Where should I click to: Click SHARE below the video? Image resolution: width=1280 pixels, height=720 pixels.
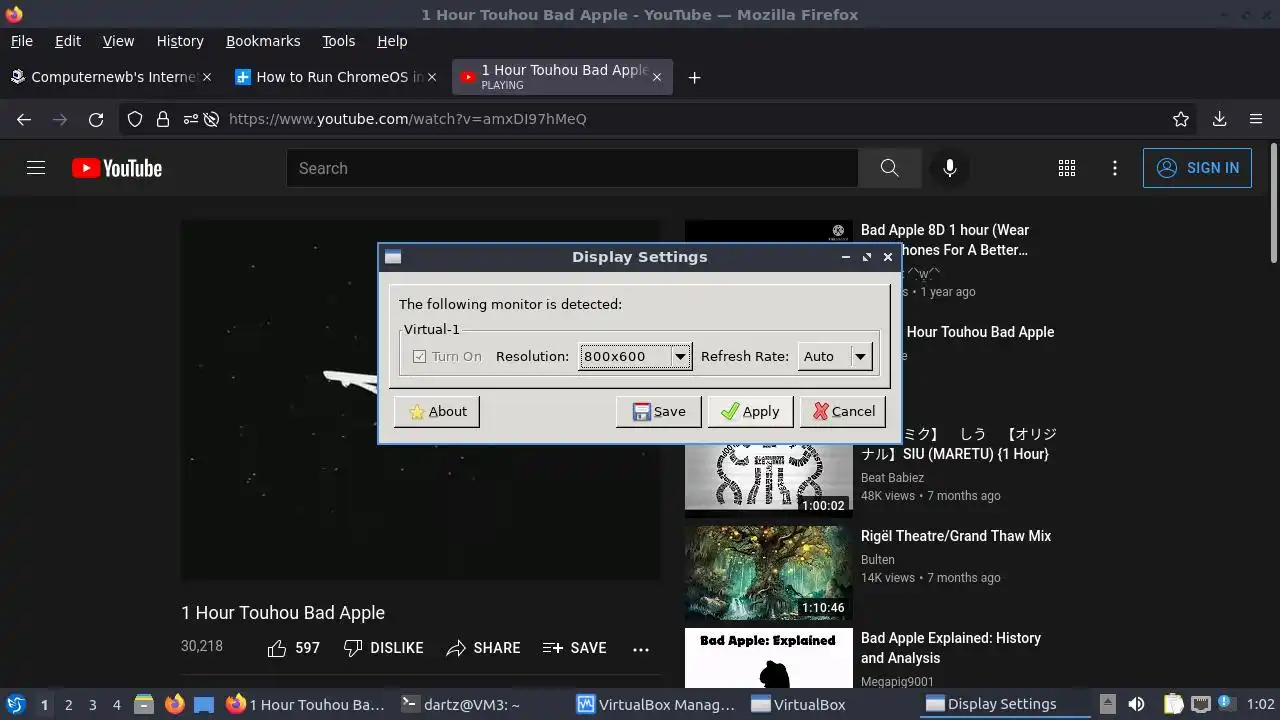pos(484,648)
